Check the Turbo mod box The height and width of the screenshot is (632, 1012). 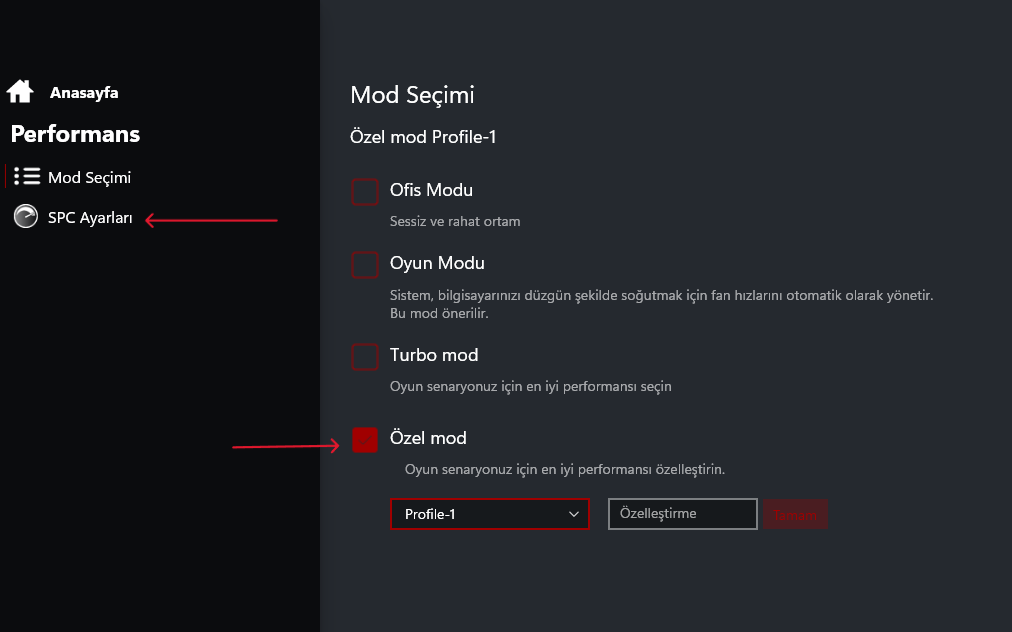point(365,356)
